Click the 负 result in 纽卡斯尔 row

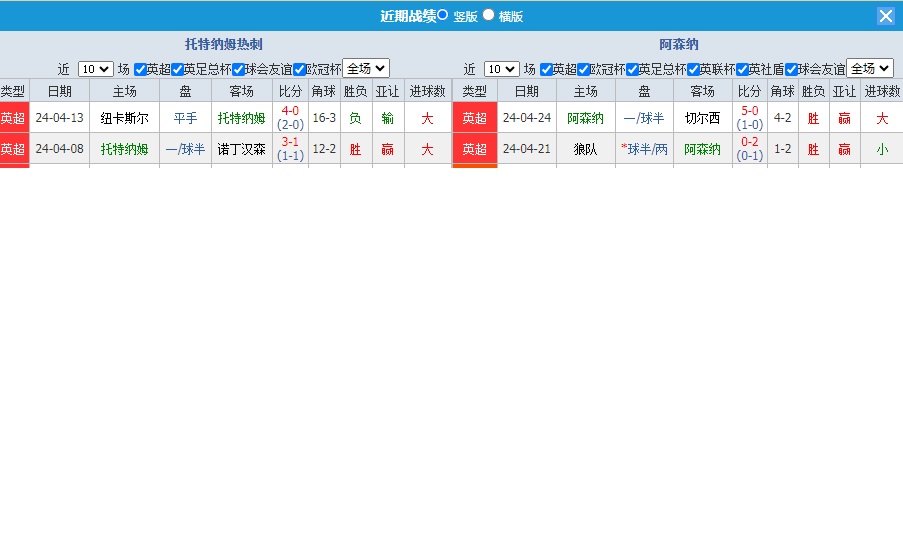[x=355, y=118]
